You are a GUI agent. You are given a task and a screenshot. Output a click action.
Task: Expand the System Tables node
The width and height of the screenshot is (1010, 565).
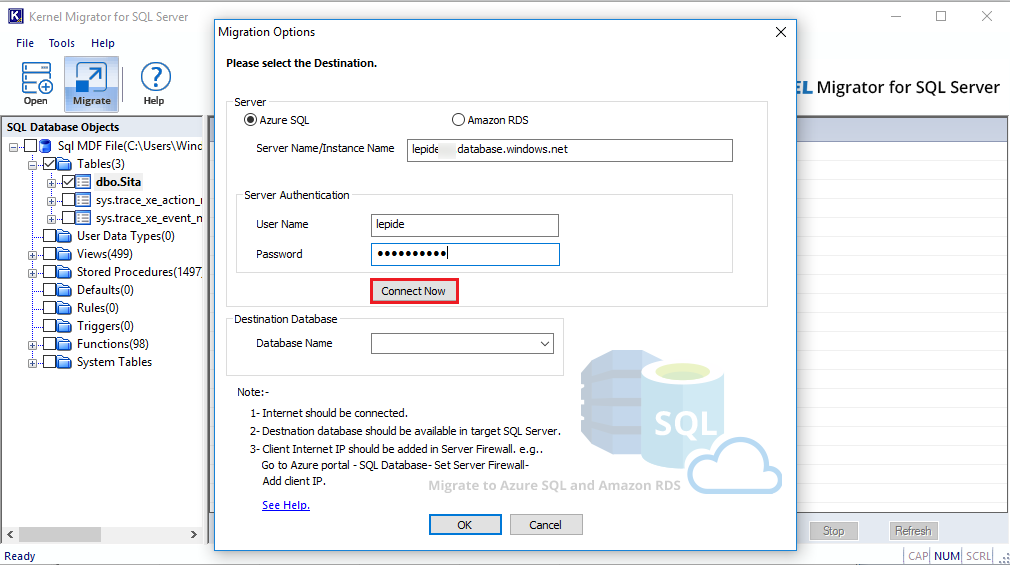tap(32, 364)
